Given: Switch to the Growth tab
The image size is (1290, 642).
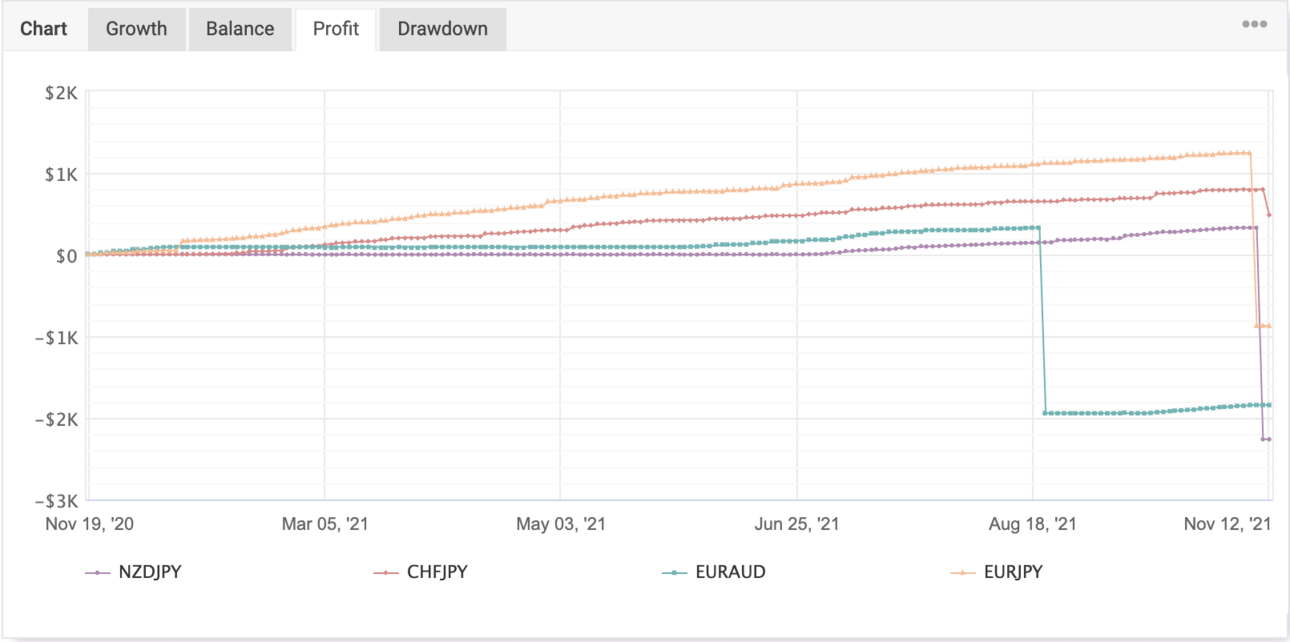Looking at the screenshot, I should pos(136,29).
